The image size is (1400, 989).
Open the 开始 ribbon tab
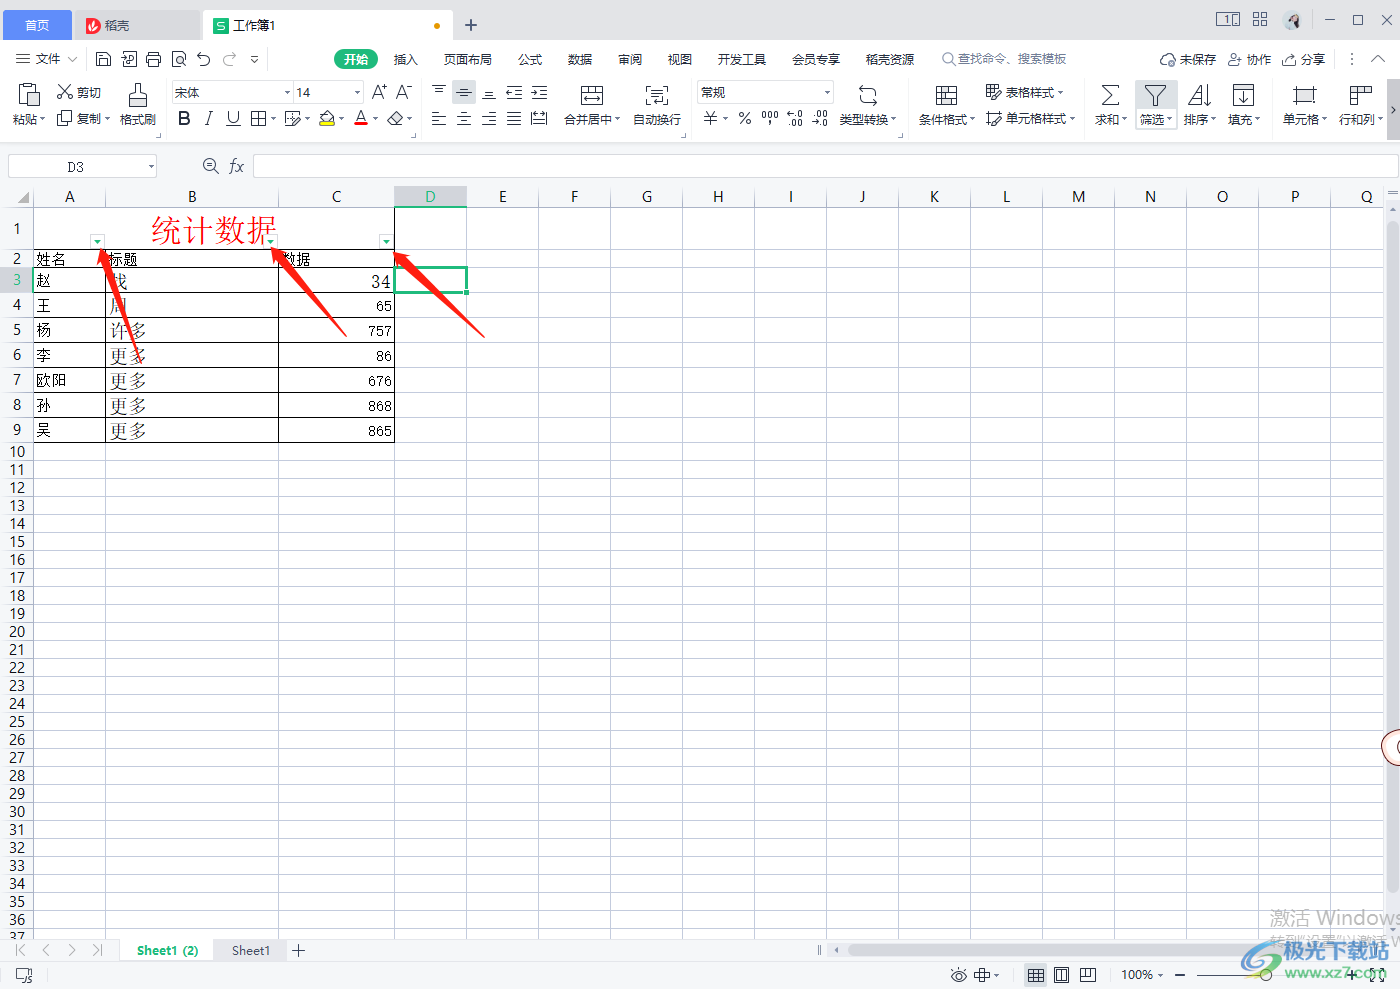[356, 60]
